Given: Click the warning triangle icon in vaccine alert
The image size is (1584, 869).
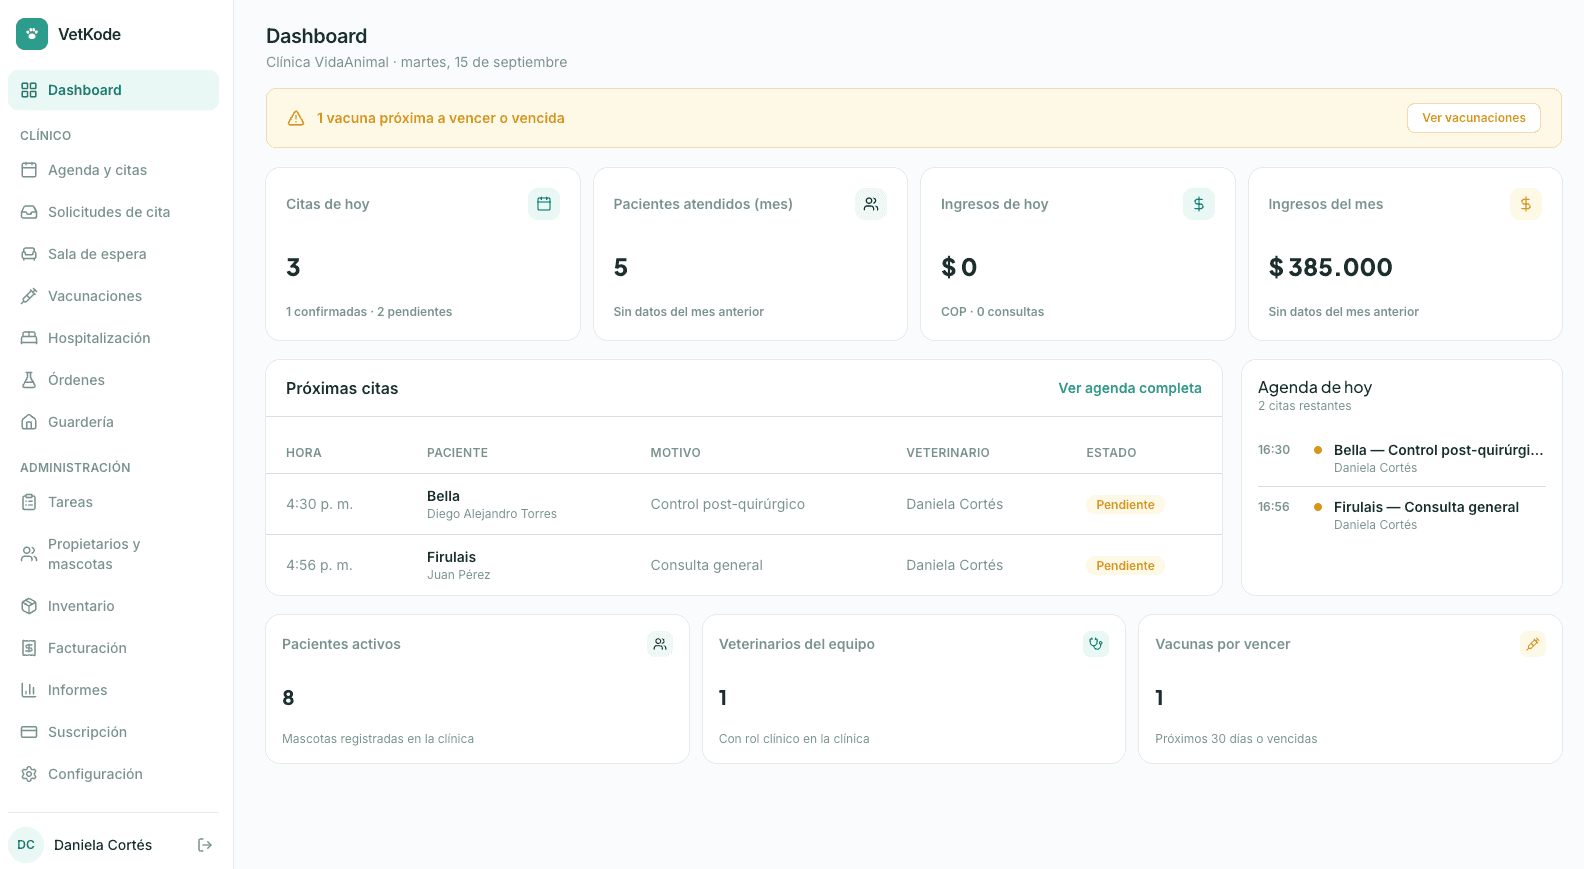Looking at the screenshot, I should pyautogui.click(x=296, y=118).
